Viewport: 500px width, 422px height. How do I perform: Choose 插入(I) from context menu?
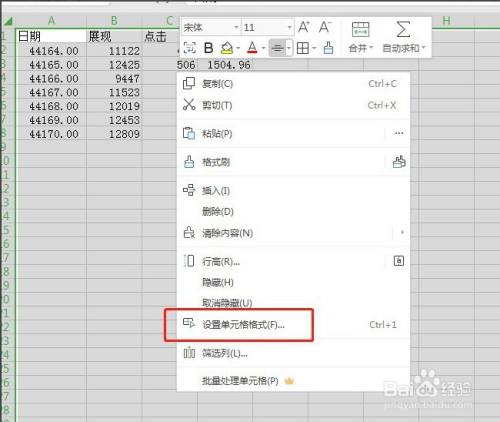coord(293,191)
